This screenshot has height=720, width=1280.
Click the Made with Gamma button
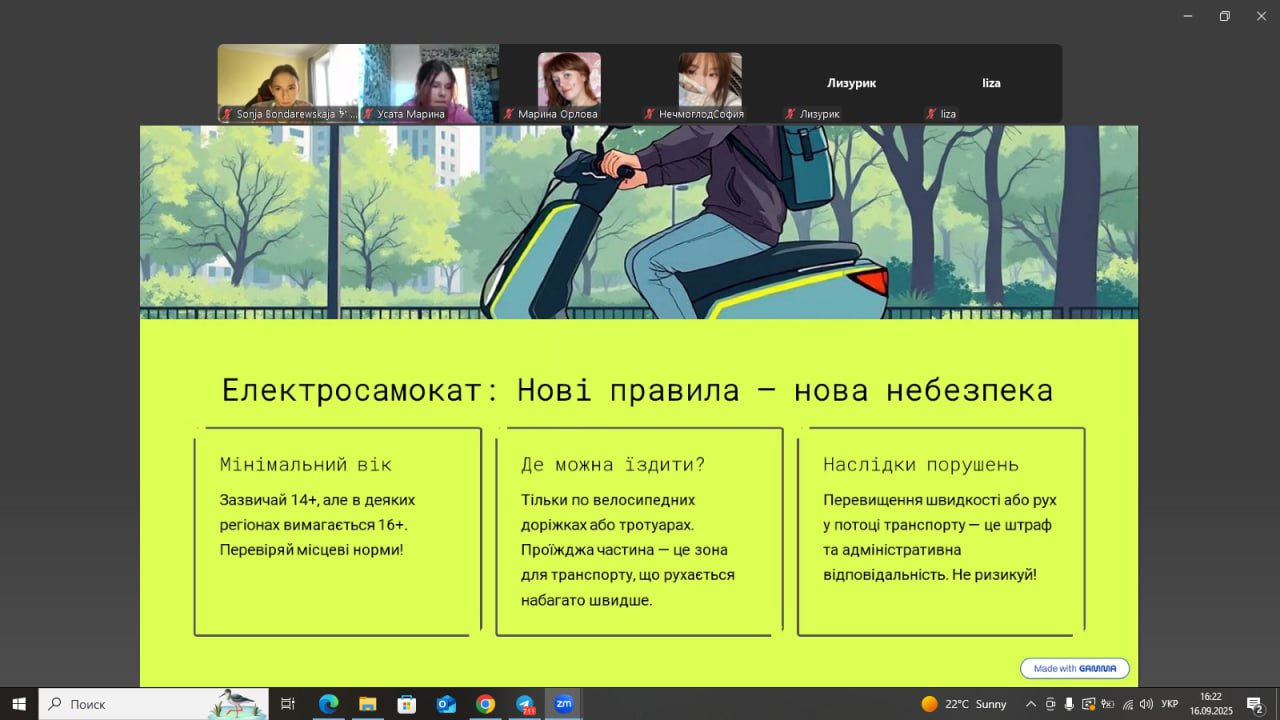click(1074, 668)
